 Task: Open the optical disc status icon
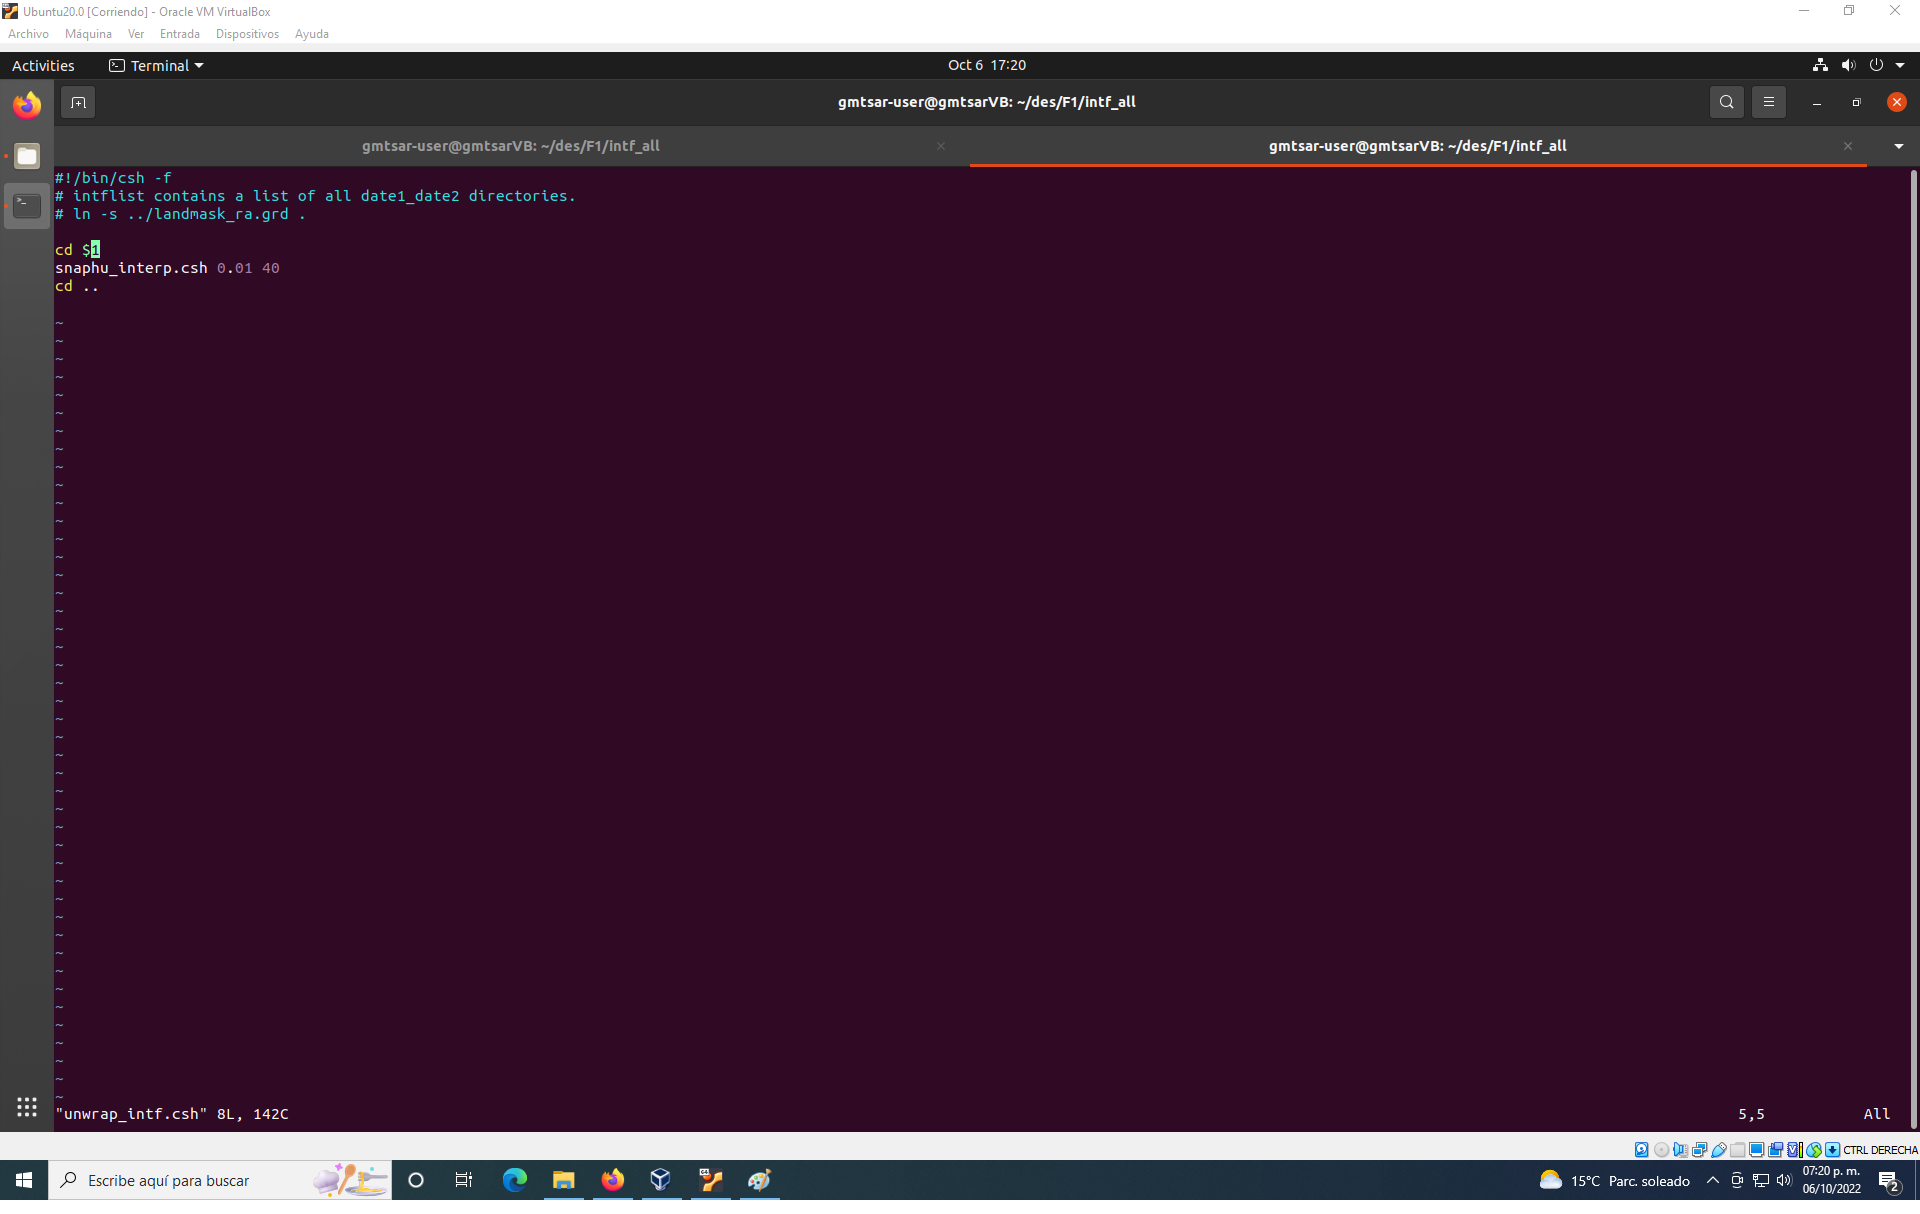pos(1662,1150)
